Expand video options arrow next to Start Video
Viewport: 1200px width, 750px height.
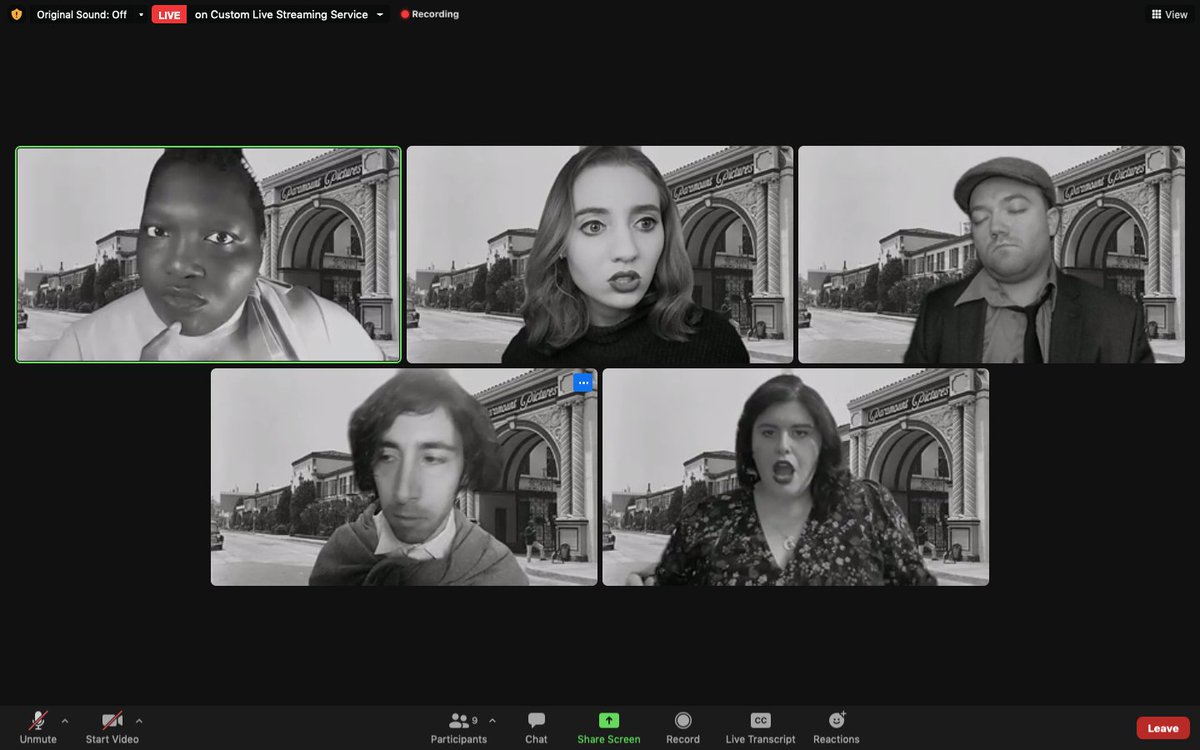click(139, 720)
